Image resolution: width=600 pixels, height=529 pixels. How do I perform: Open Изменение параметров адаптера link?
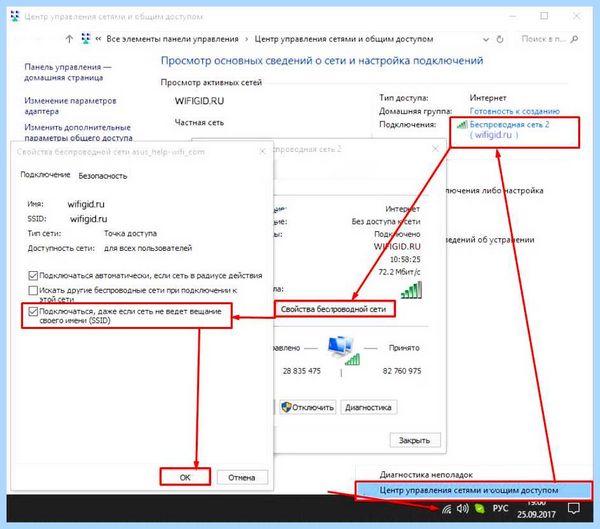coord(70,106)
